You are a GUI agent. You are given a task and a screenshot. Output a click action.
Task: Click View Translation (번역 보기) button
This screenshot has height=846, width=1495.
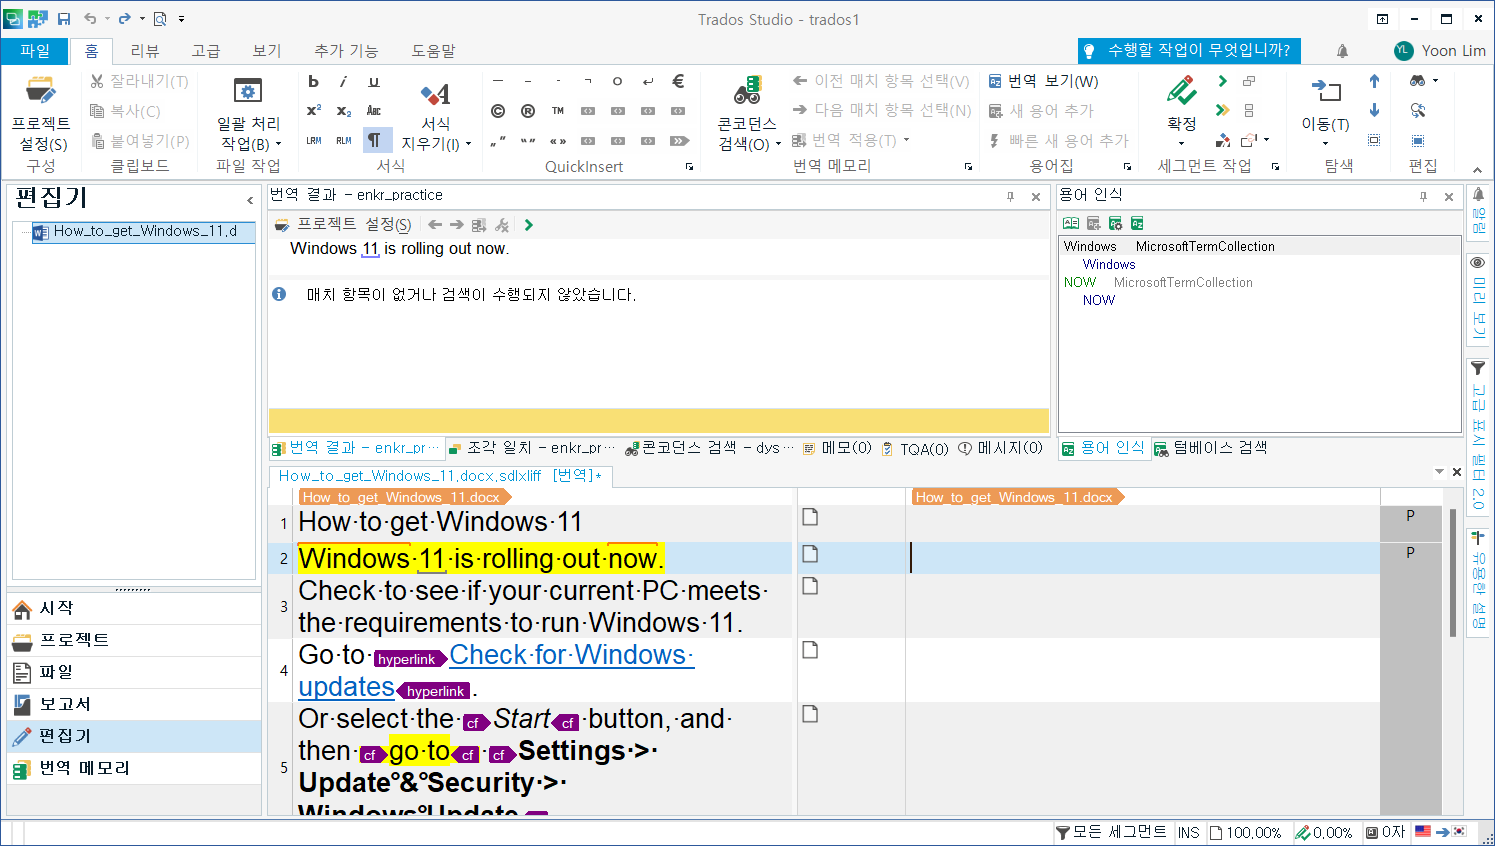click(x=1043, y=81)
